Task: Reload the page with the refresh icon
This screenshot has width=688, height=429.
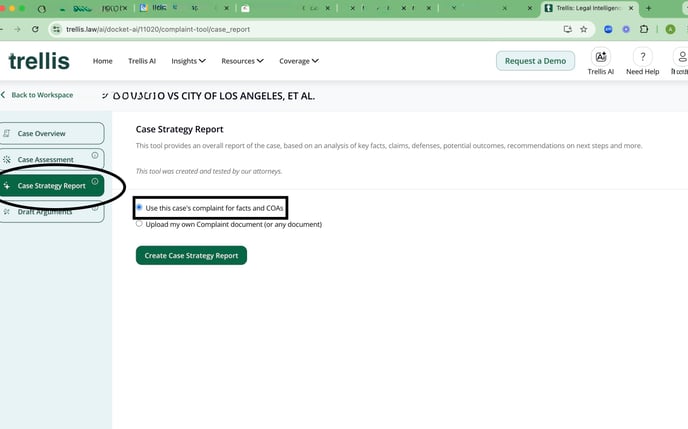Action: pos(36,29)
